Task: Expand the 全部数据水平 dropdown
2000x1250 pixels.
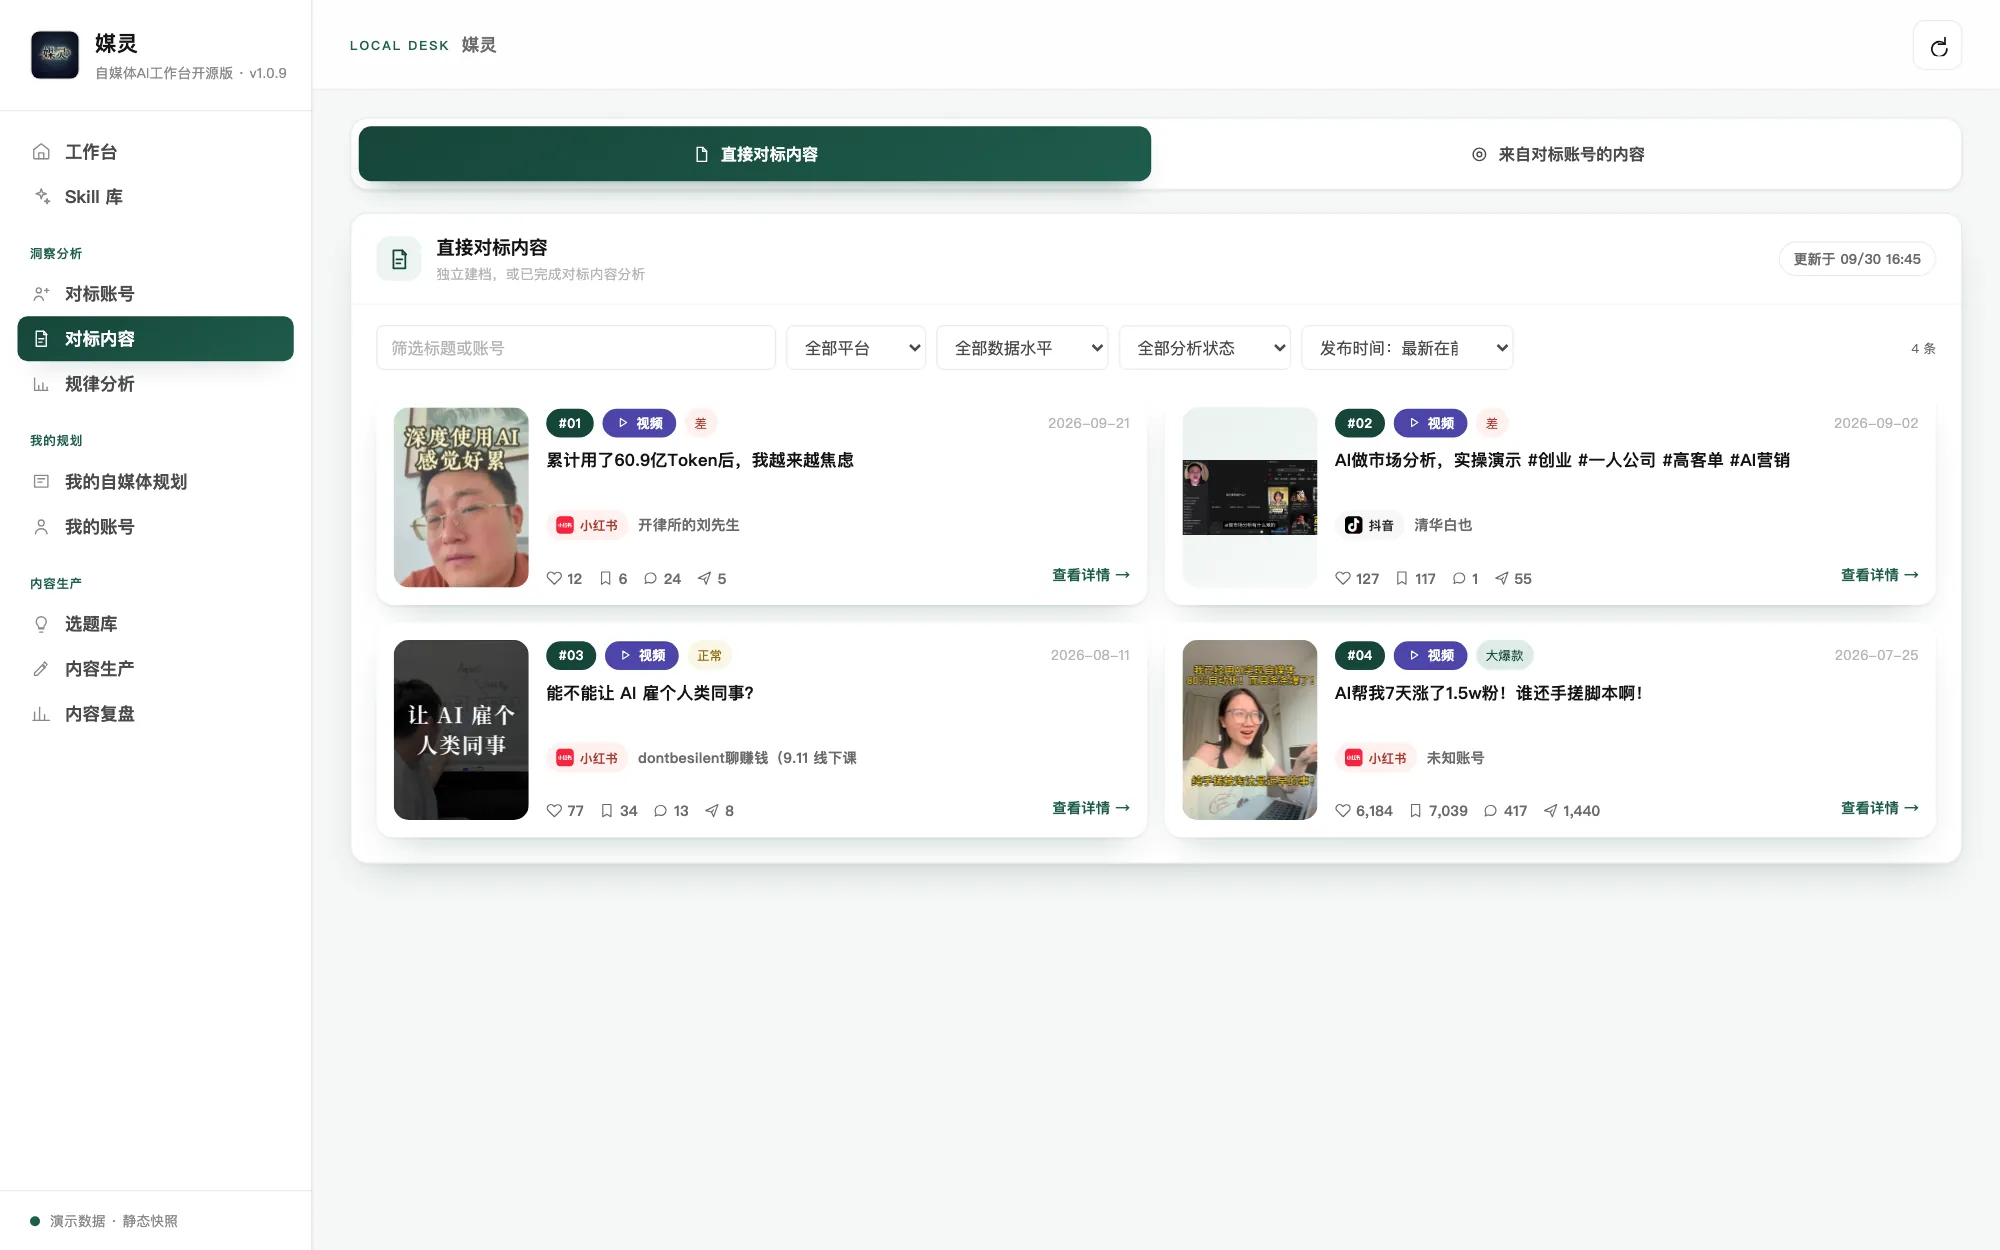Action: [1022, 348]
